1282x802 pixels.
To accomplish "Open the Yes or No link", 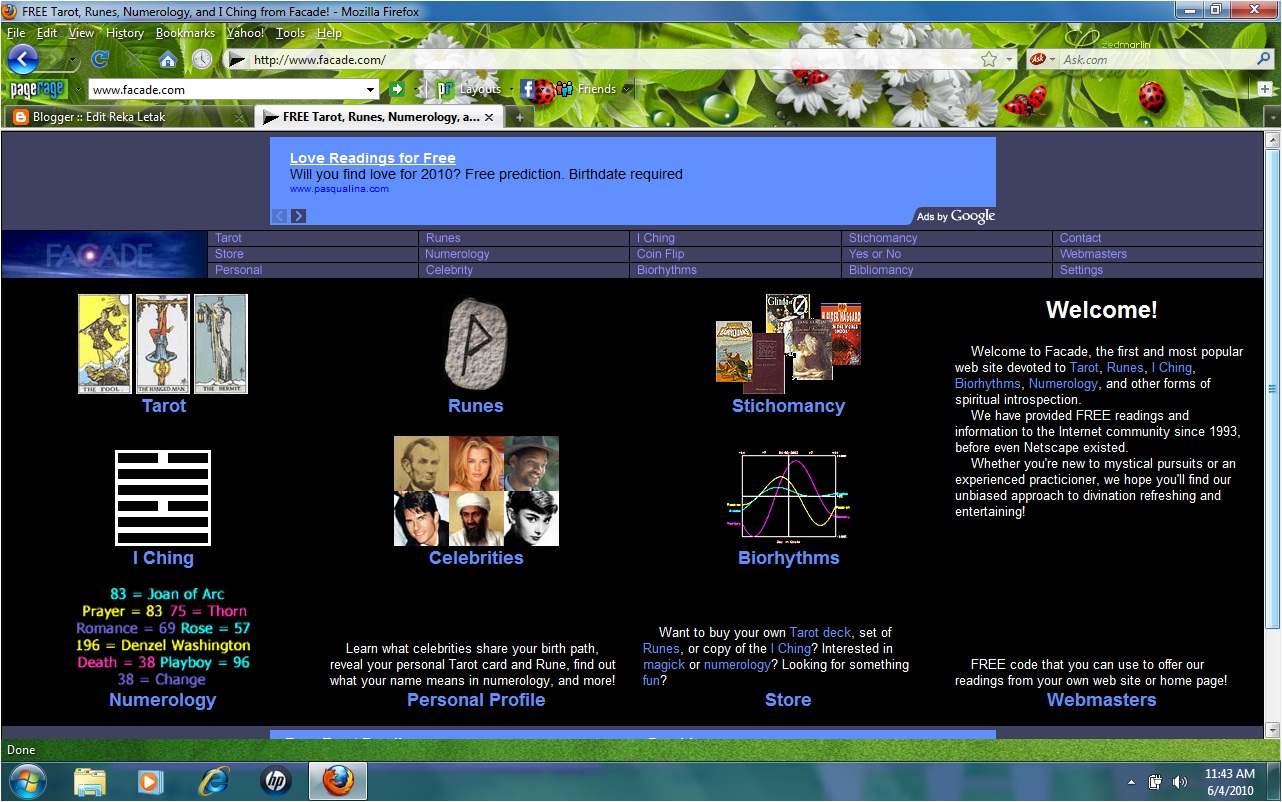I will point(875,254).
